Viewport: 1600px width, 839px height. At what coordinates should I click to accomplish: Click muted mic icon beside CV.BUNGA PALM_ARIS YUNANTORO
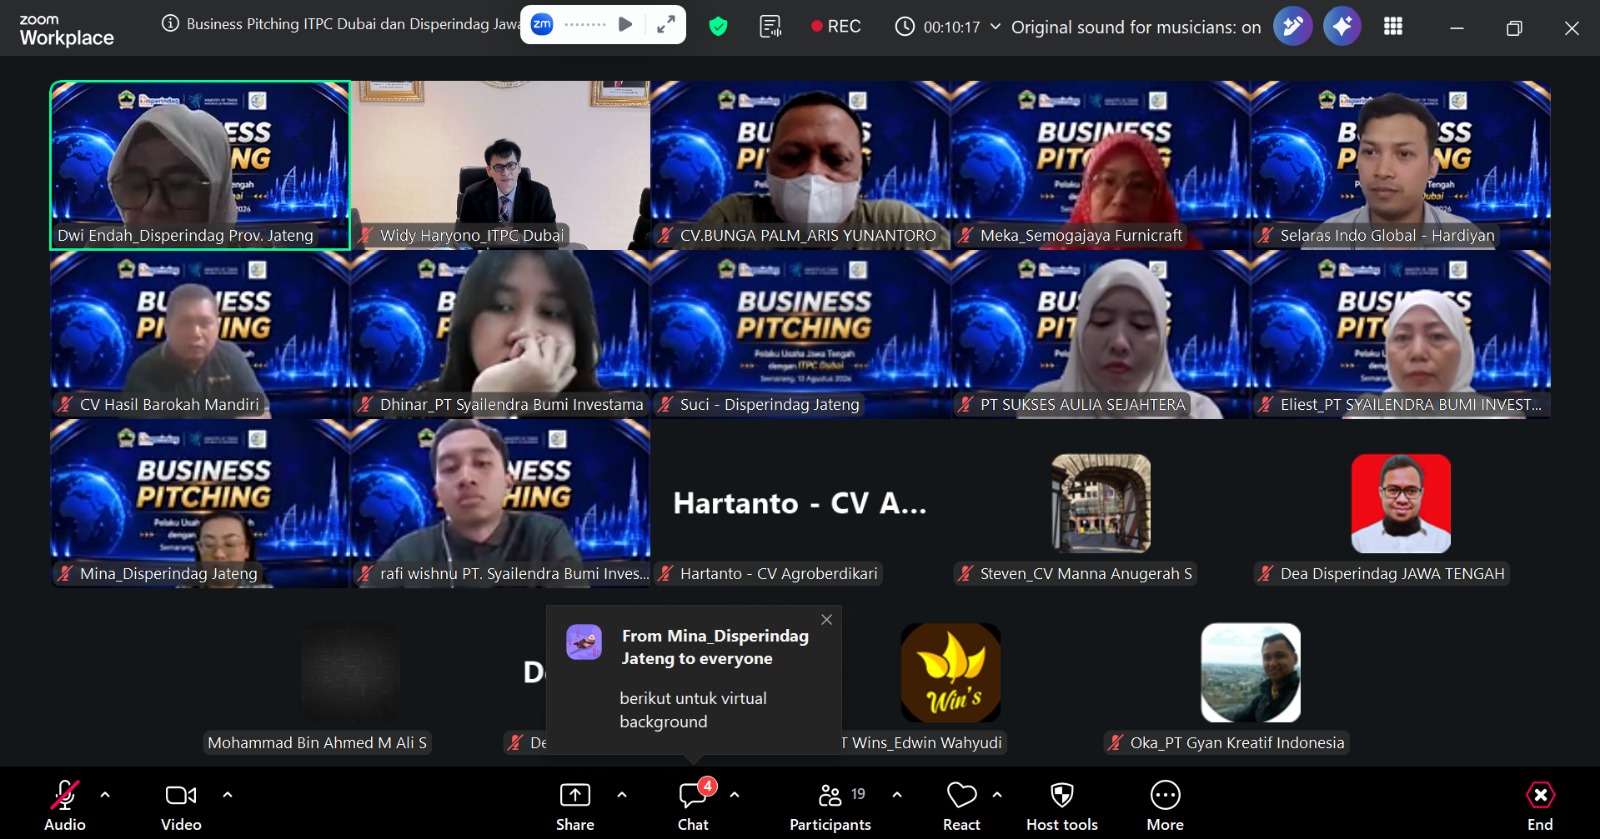[x=666, y=236]
